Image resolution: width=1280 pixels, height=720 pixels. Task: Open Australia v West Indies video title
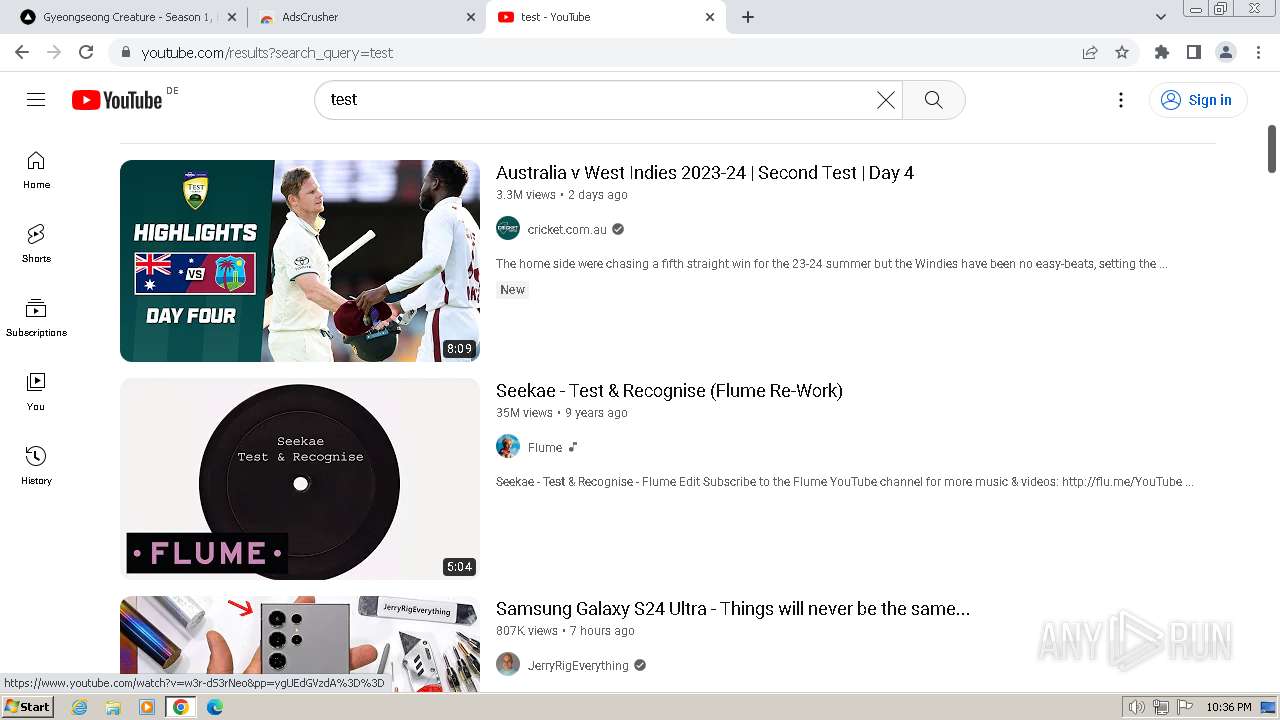(705, 173)
